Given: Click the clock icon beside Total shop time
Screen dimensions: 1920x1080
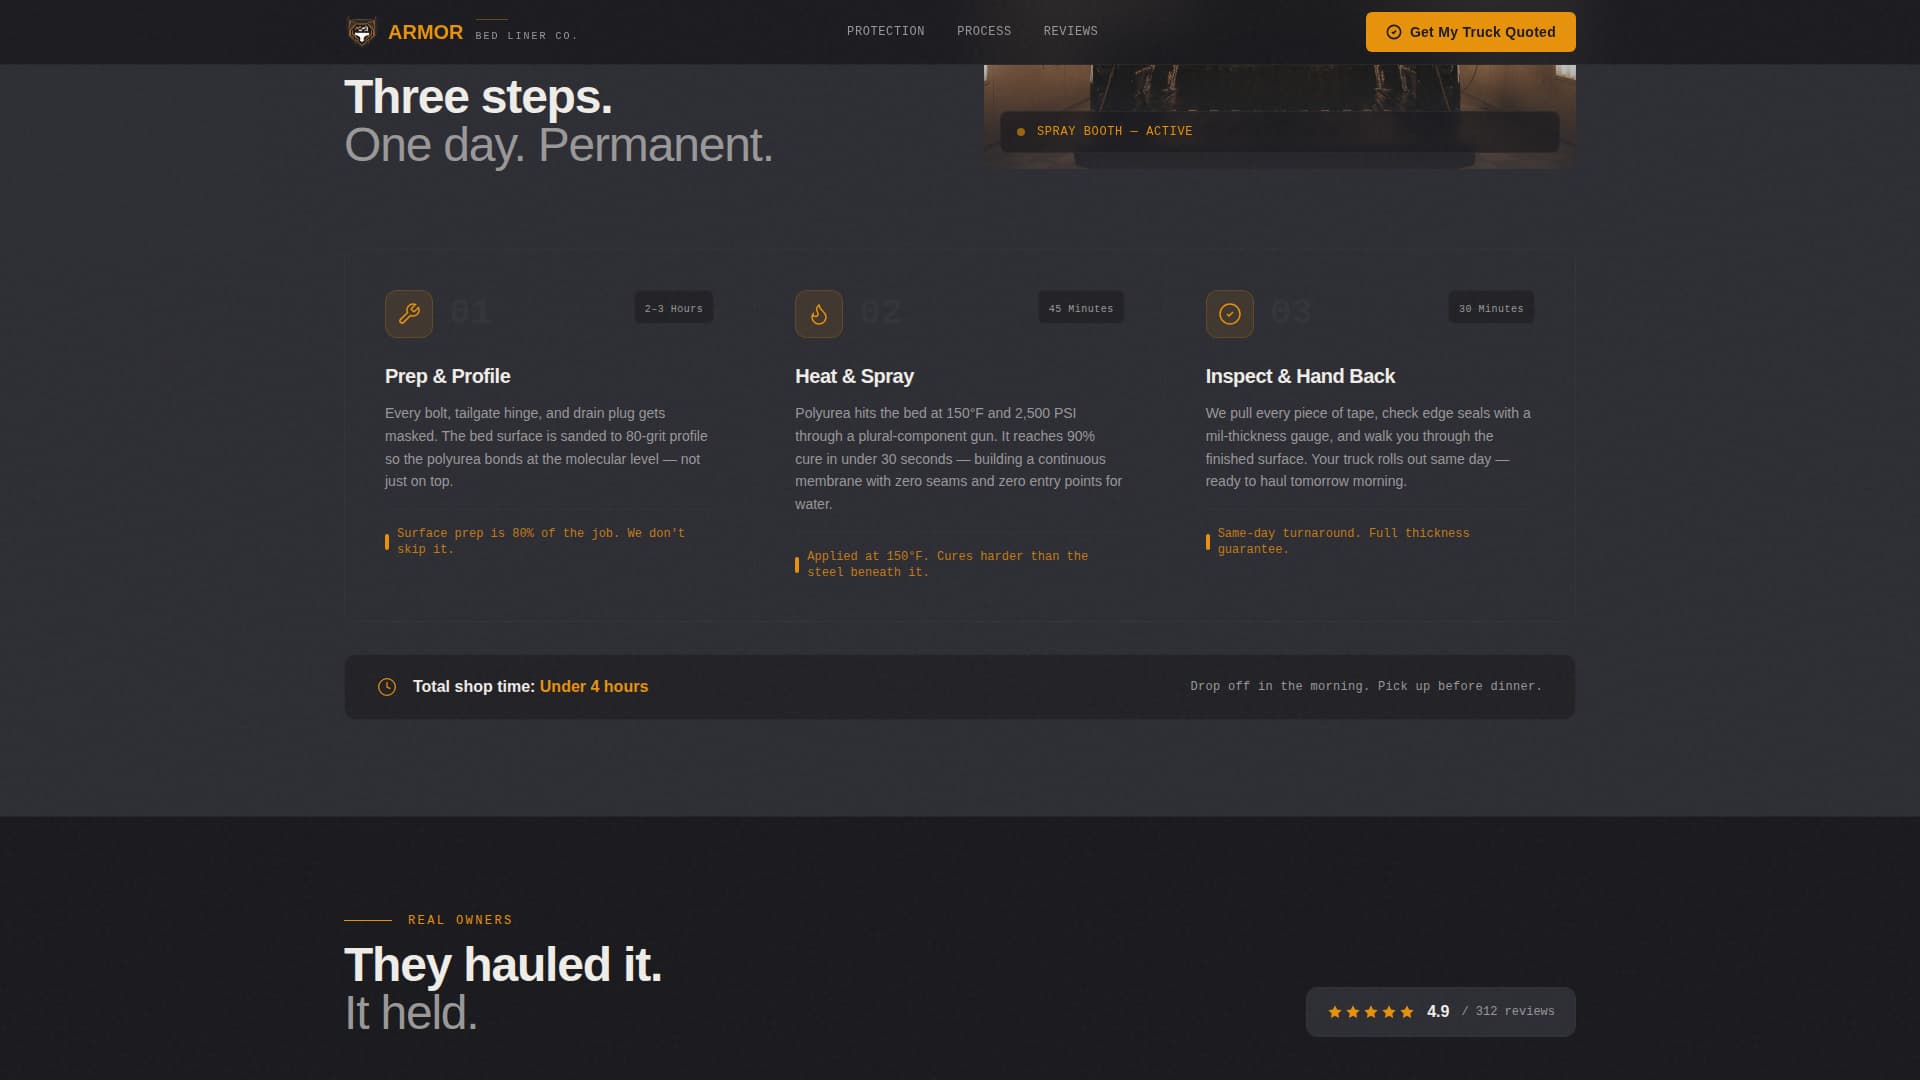Looking at the screenshot, I should pyautogui.click(x=388, y=687).
